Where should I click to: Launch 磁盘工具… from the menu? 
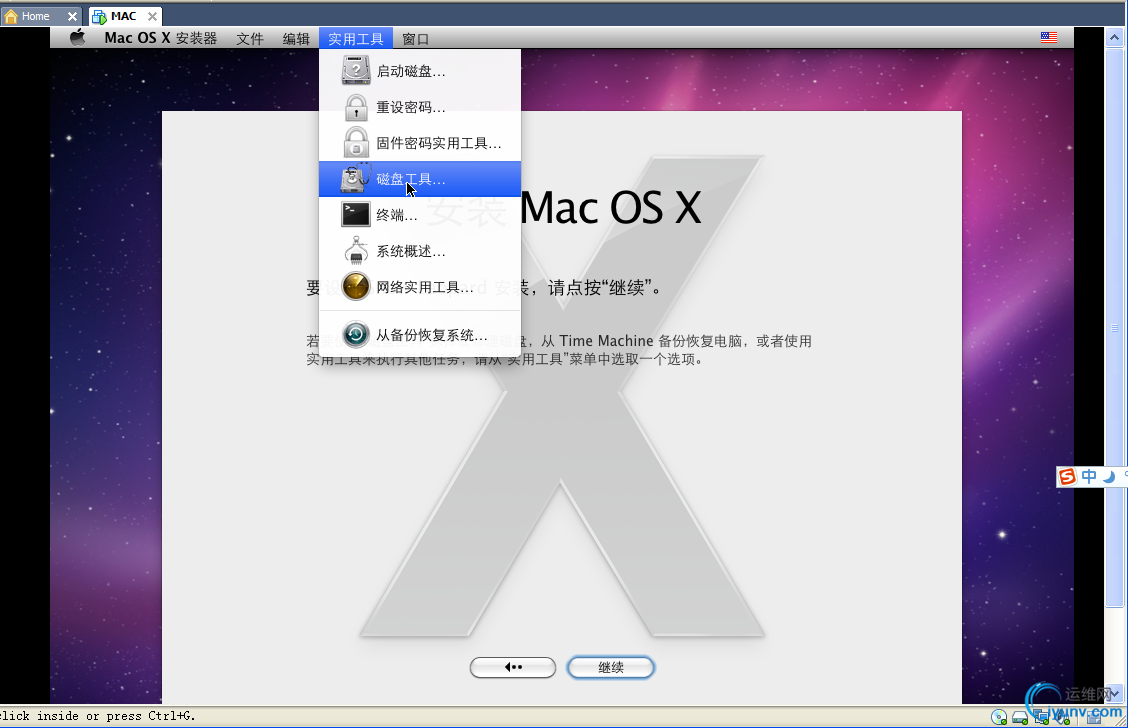pos(420,178)
